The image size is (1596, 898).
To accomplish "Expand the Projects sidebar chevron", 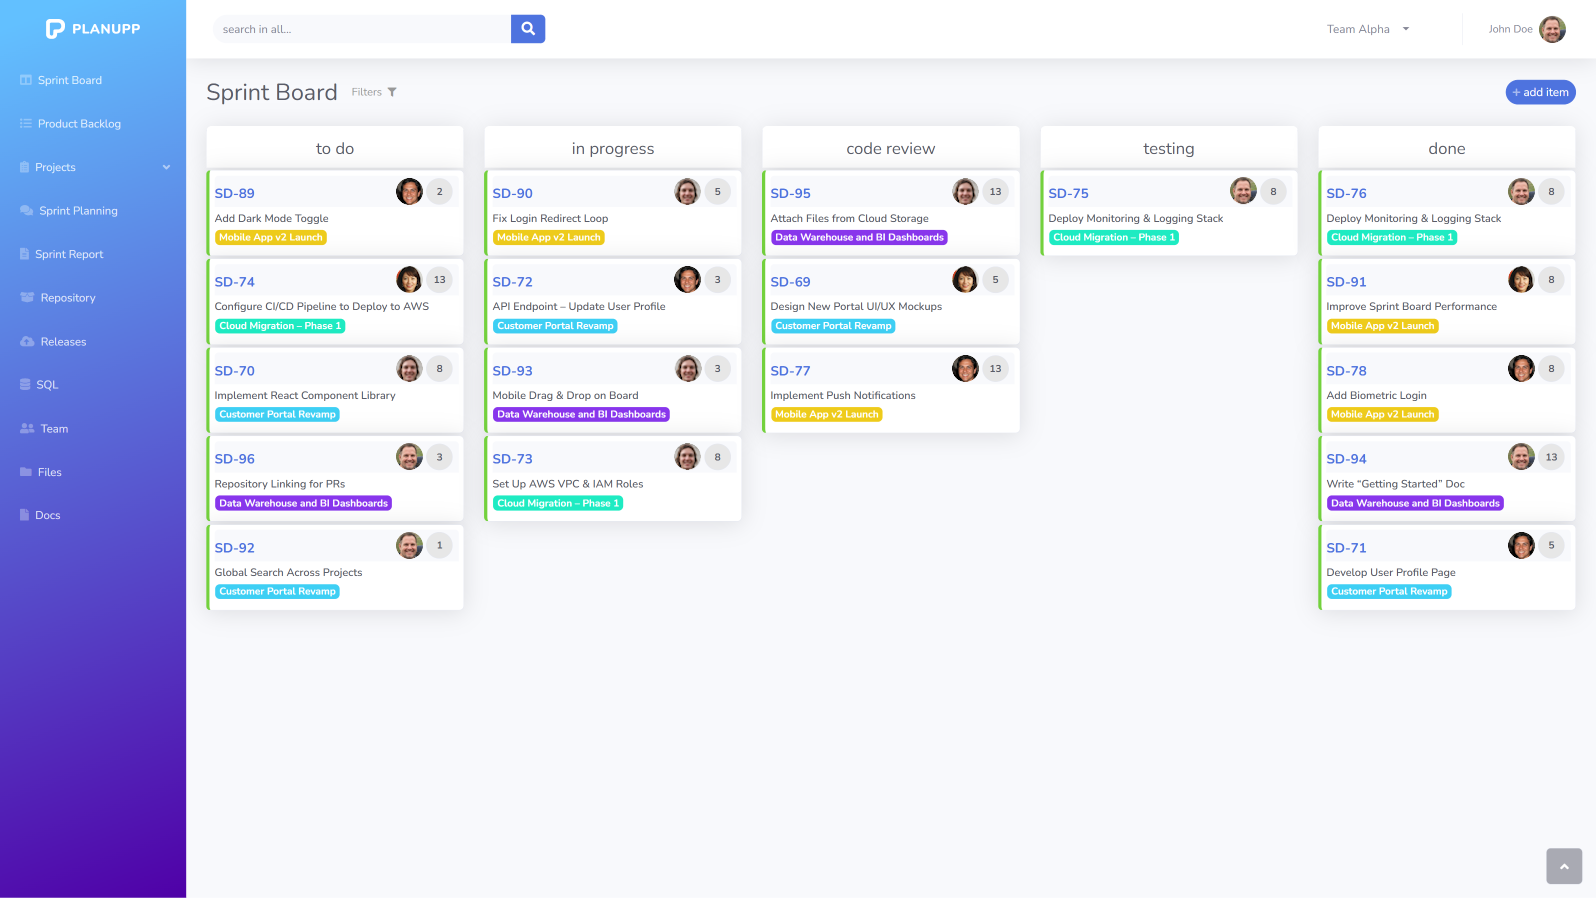I will [x=166, y=167].
